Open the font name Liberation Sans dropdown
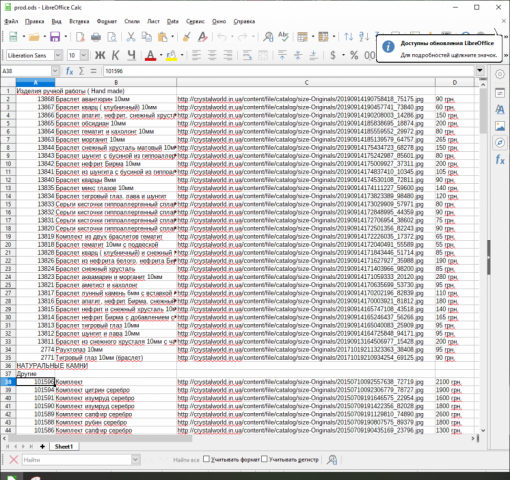510x480 pixels. (58, 55)
